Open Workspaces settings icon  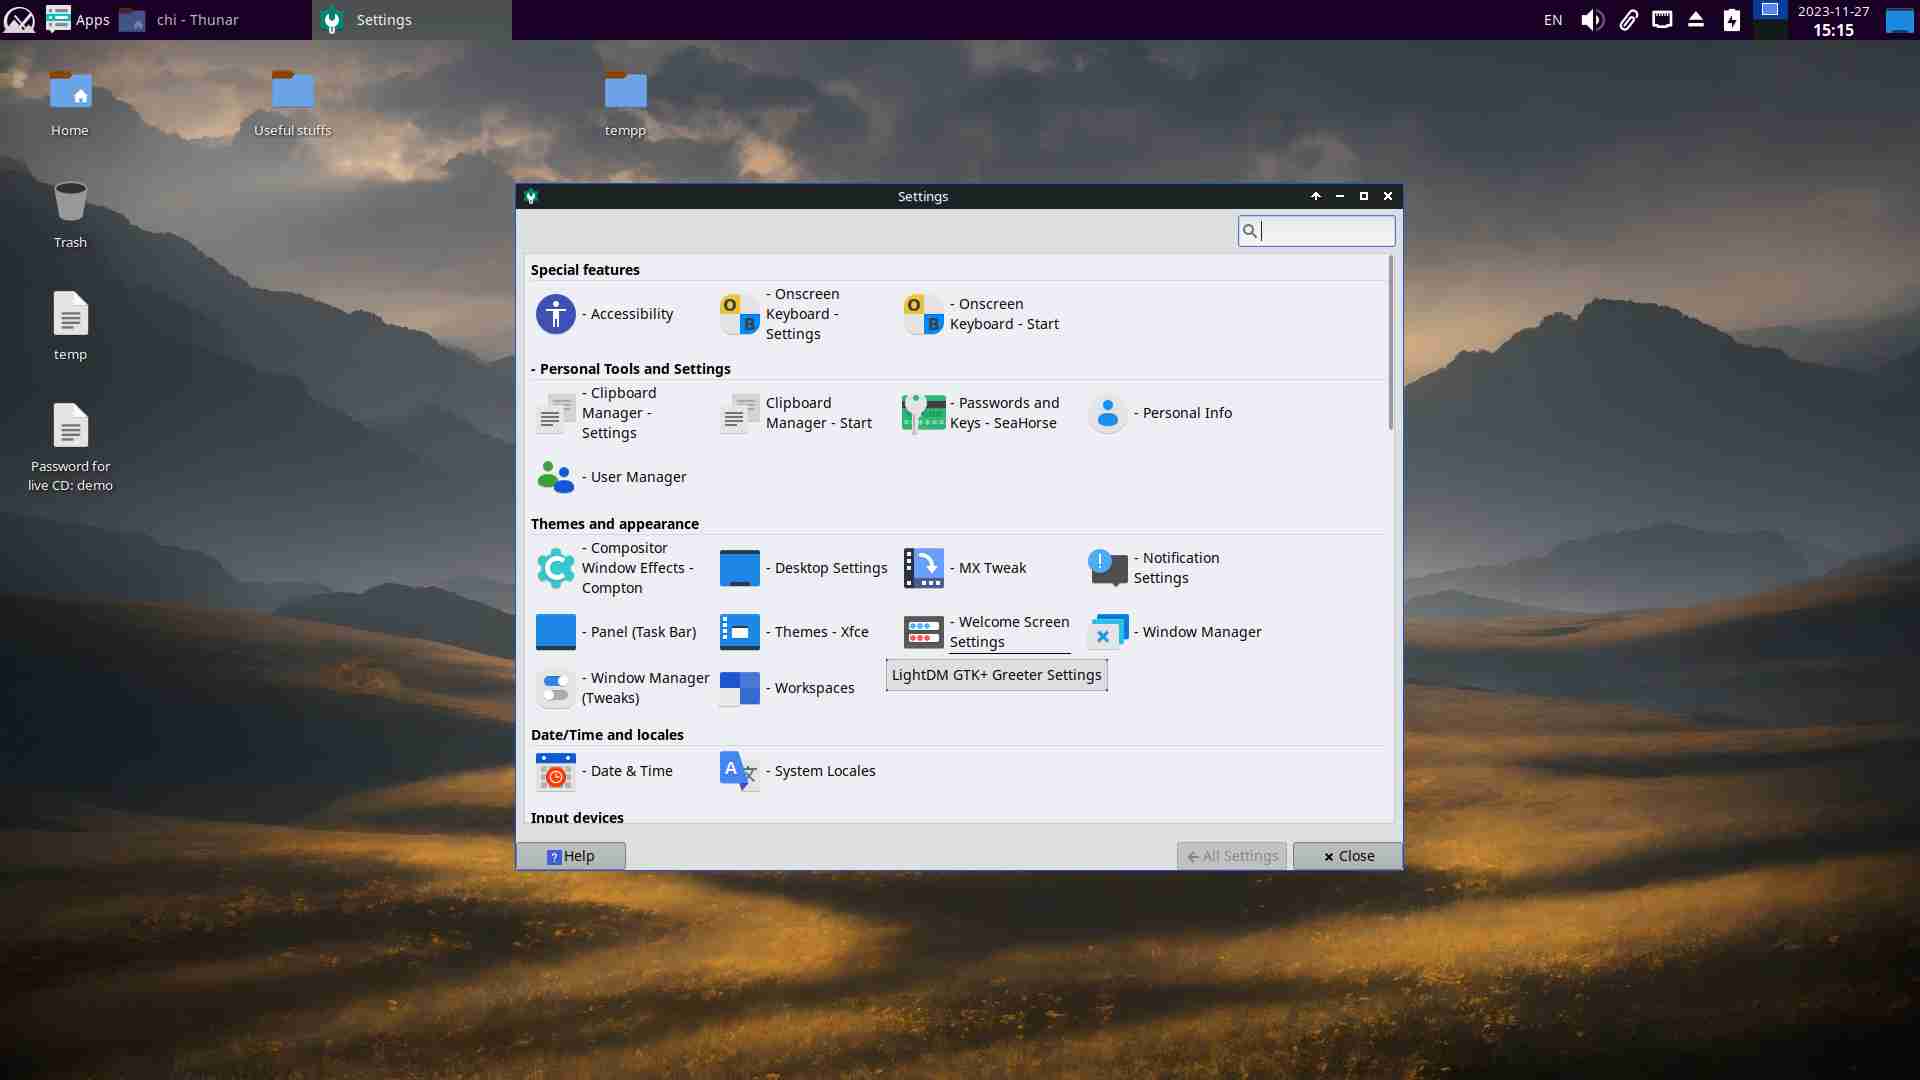click(x=740, y=688)
